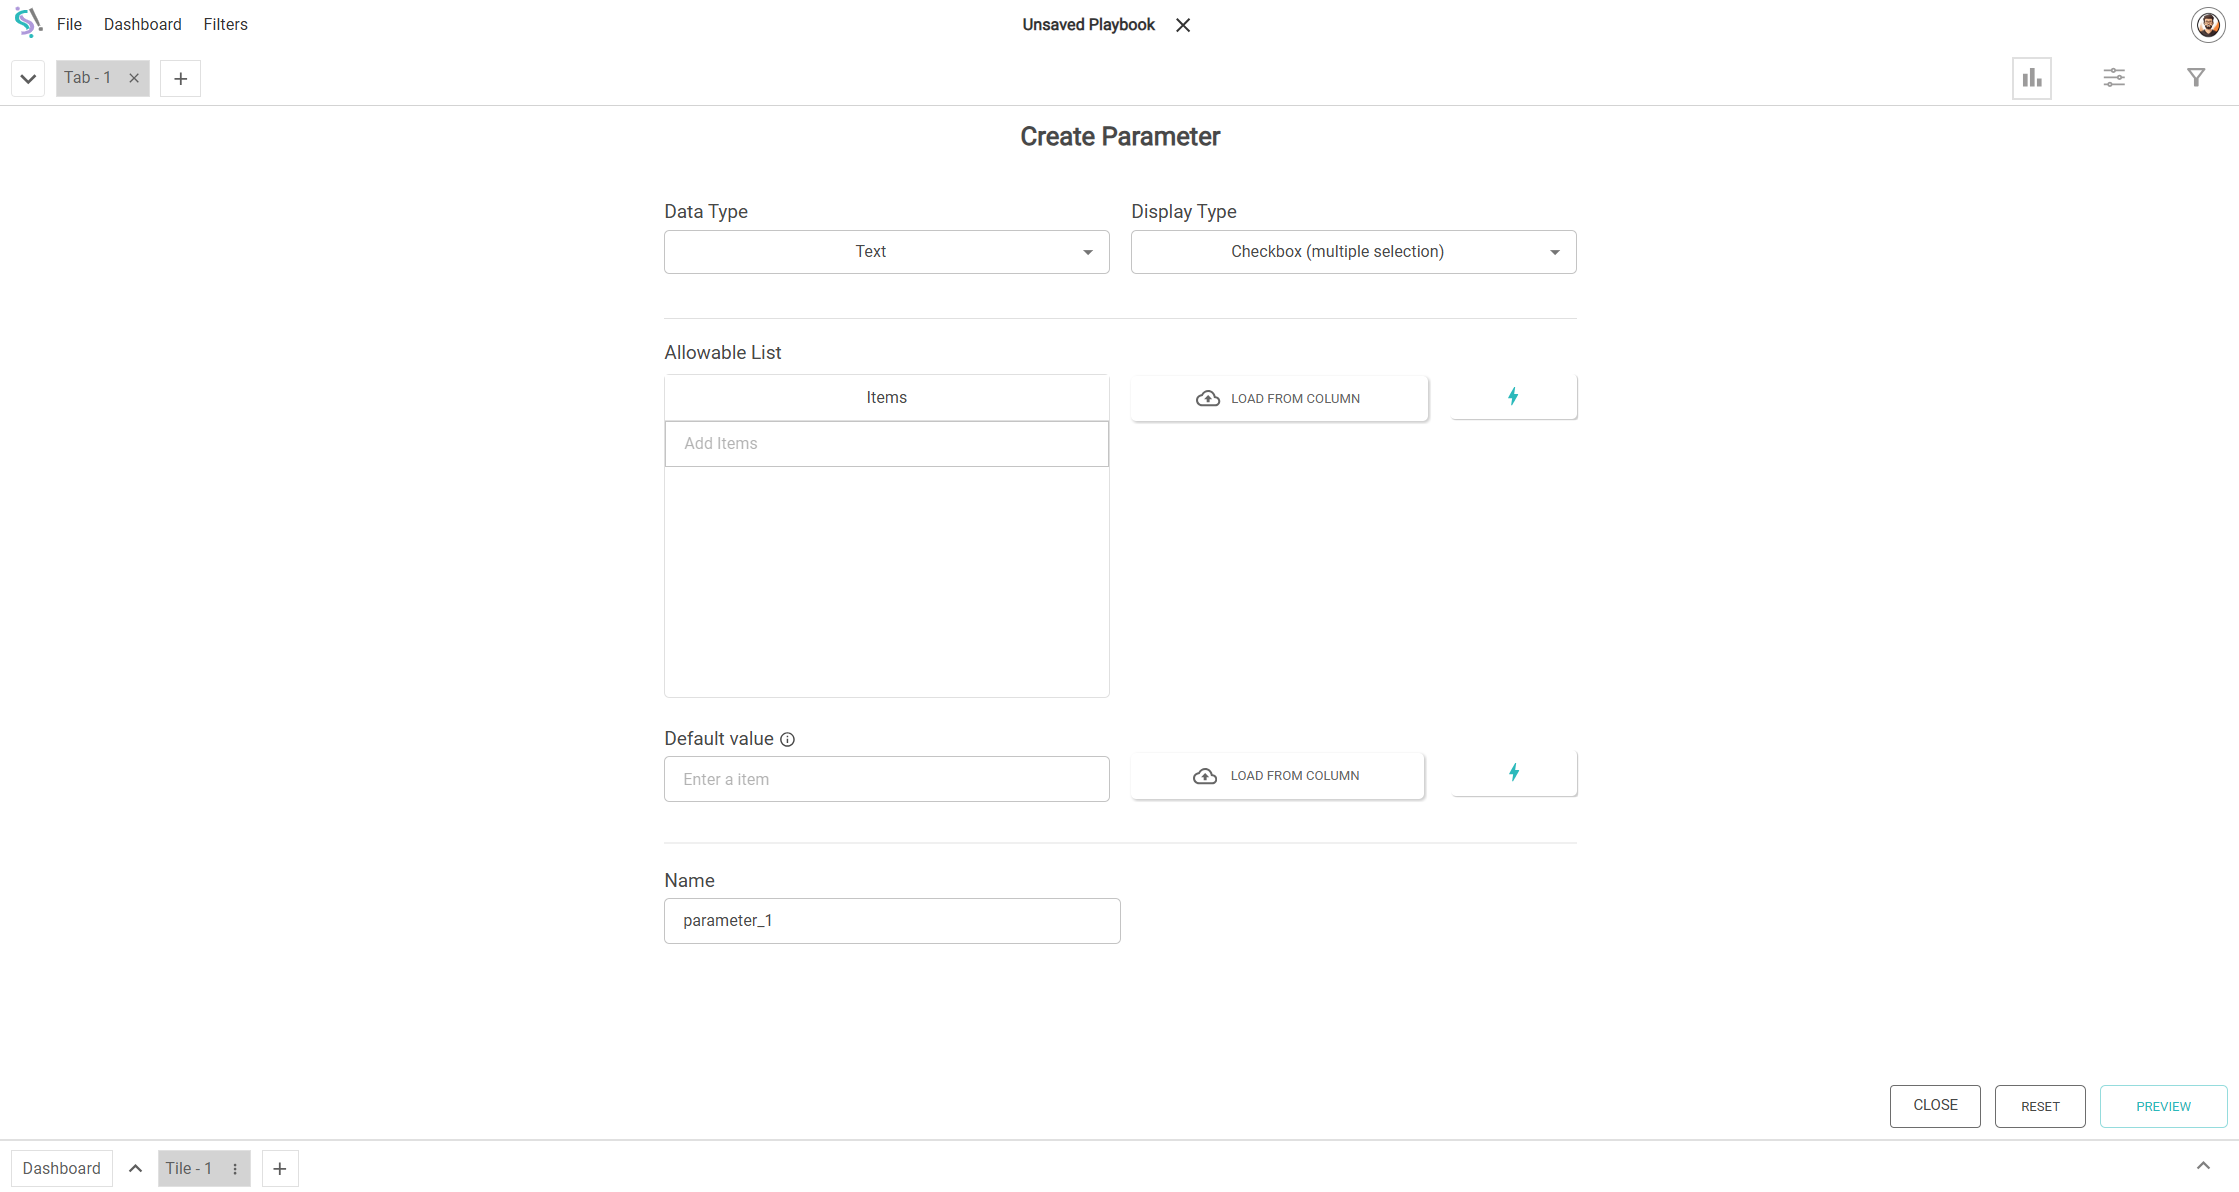Viewport: 2239px width, 1192px height.
Task: Open the Filters menu
Action: pos(225,24)
